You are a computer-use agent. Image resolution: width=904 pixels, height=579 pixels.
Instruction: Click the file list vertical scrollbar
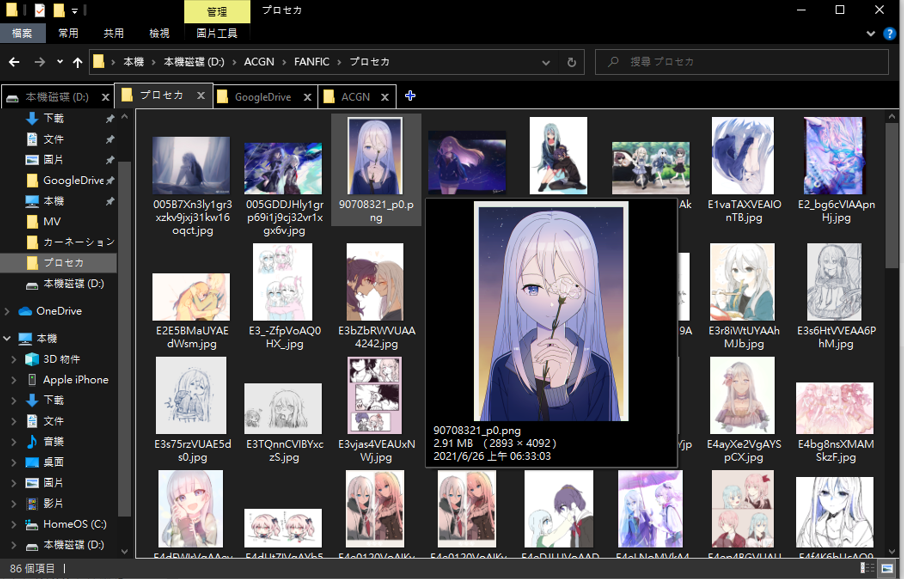pyautogui.click(x=891, y=195)
